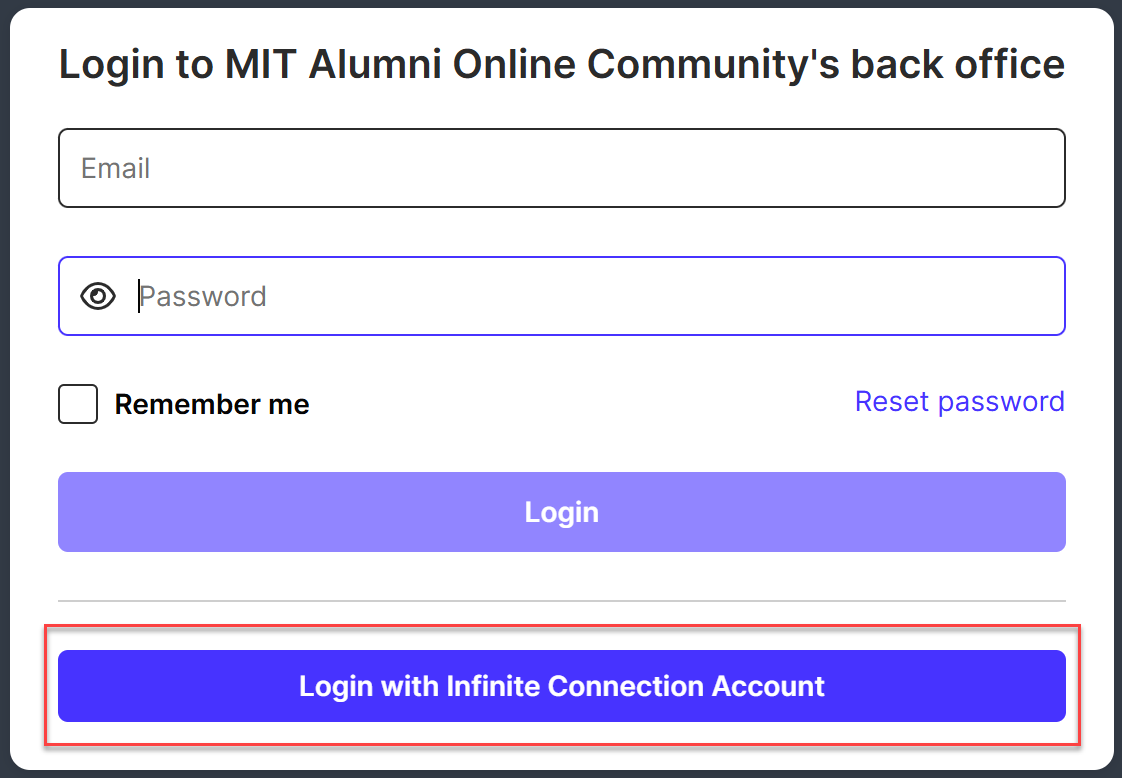Select the empty square beside Remember me

[78, 404]
